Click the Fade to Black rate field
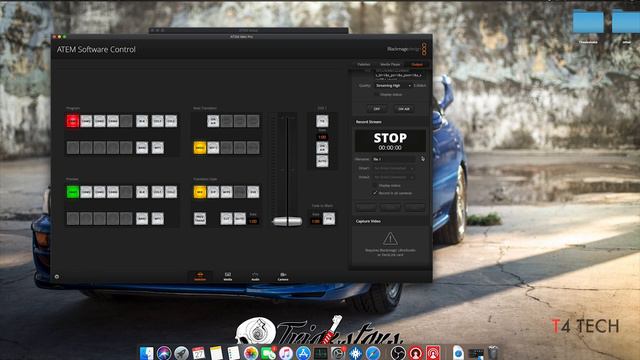 pos(316,221)
